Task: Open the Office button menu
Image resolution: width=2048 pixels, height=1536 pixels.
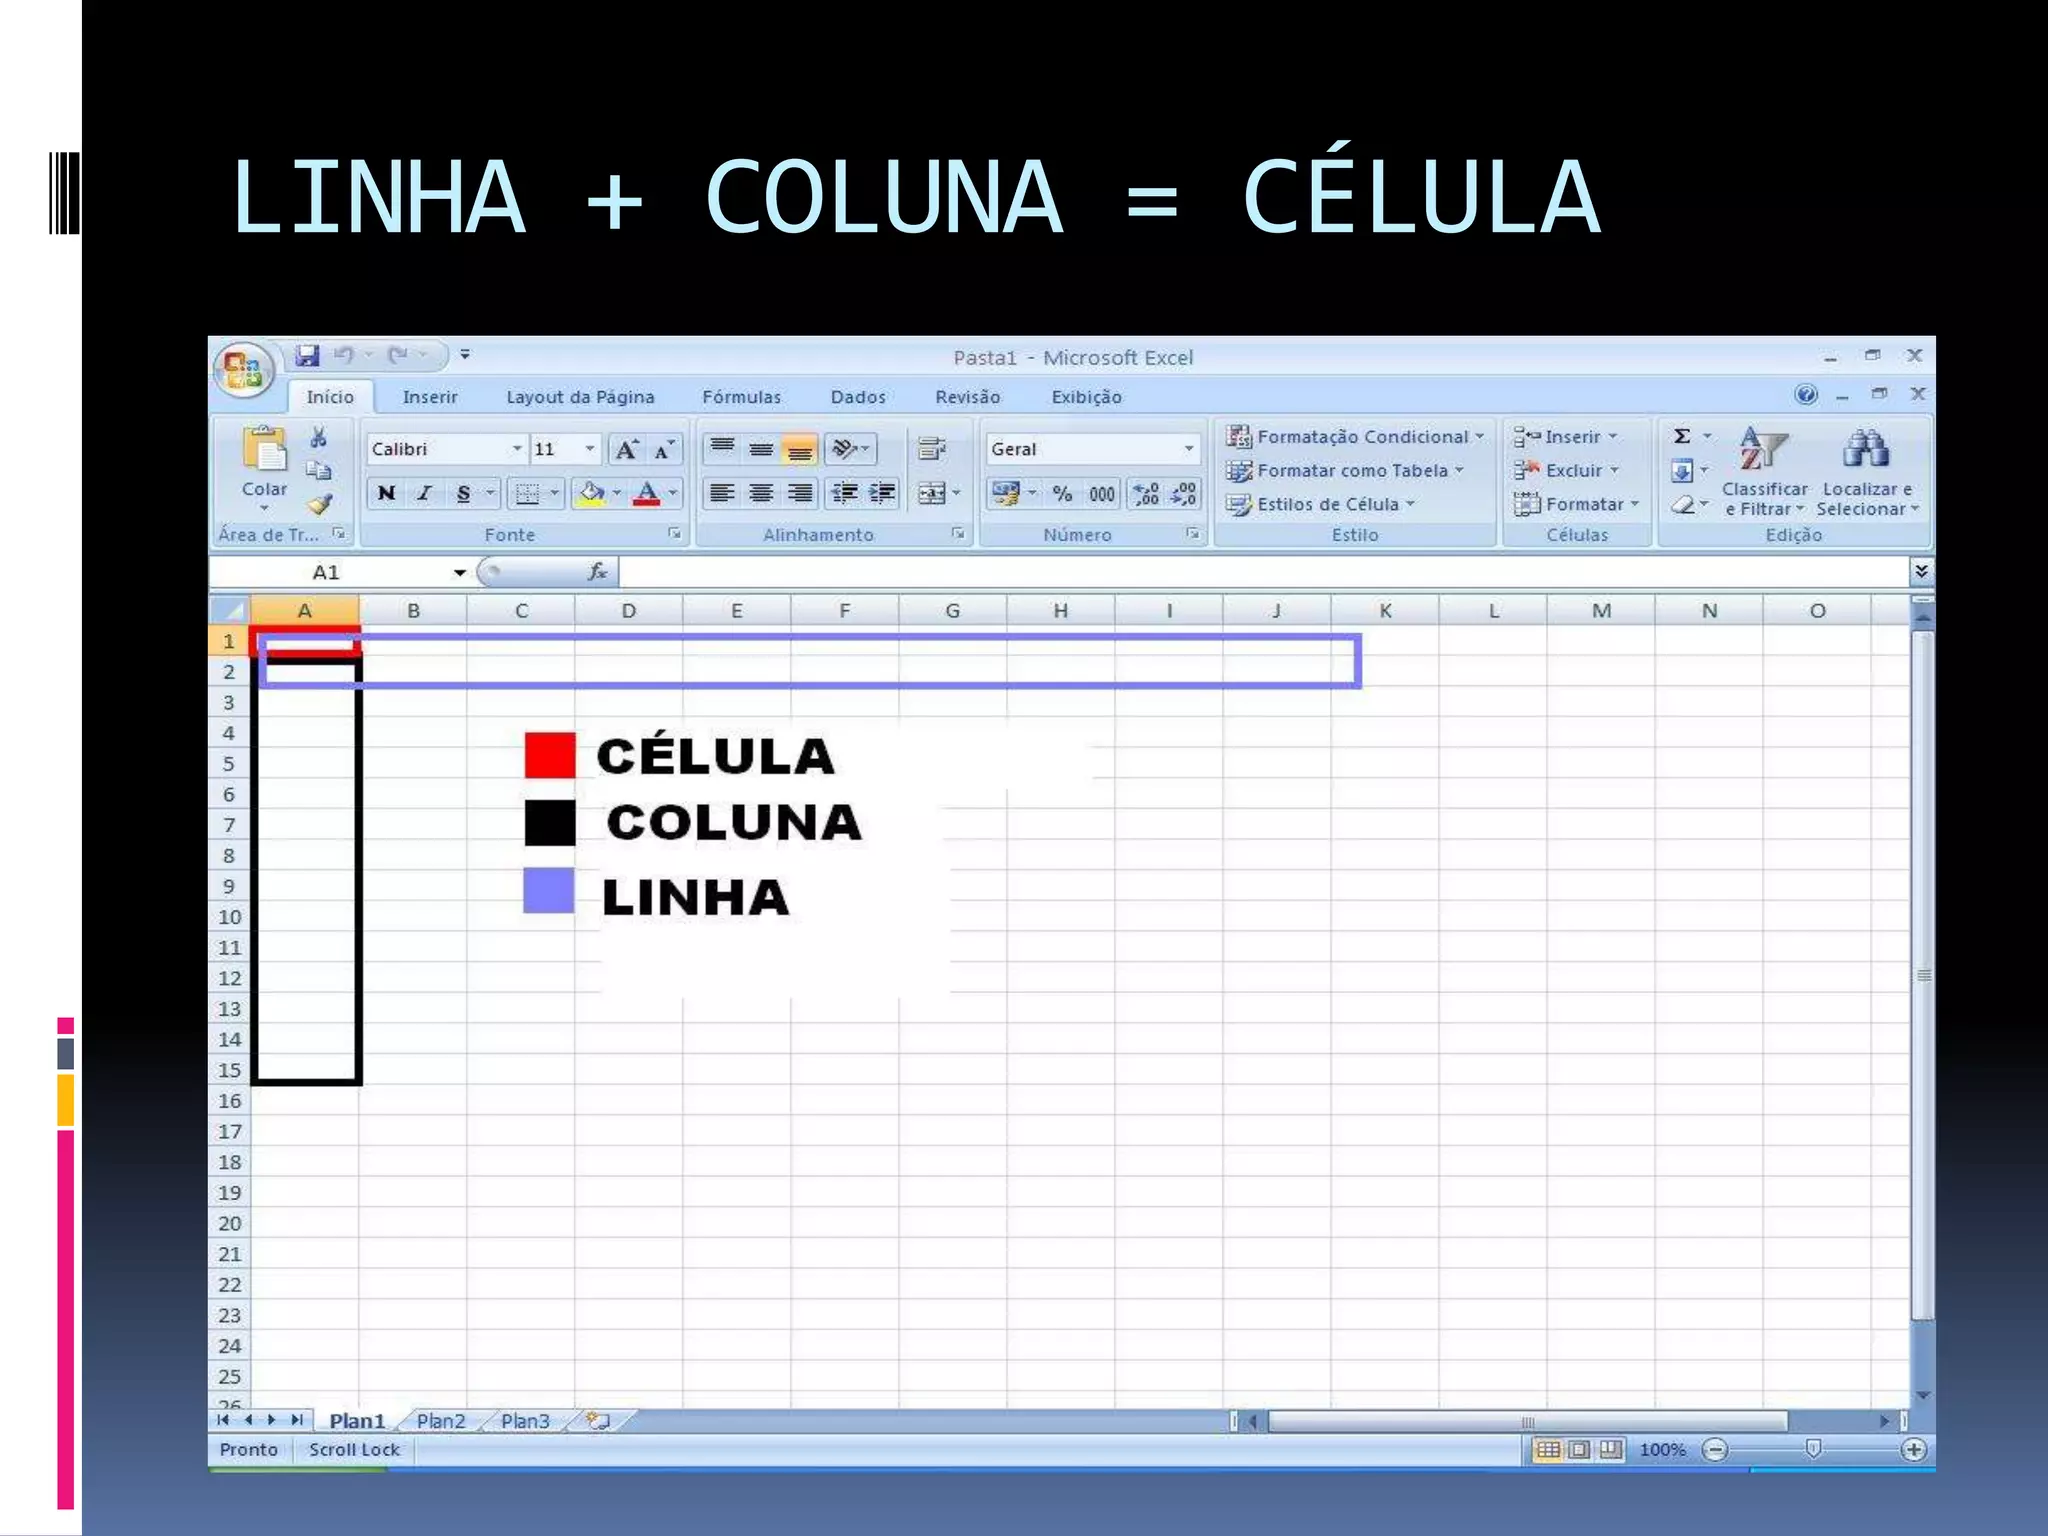Action: pos(243,372)
